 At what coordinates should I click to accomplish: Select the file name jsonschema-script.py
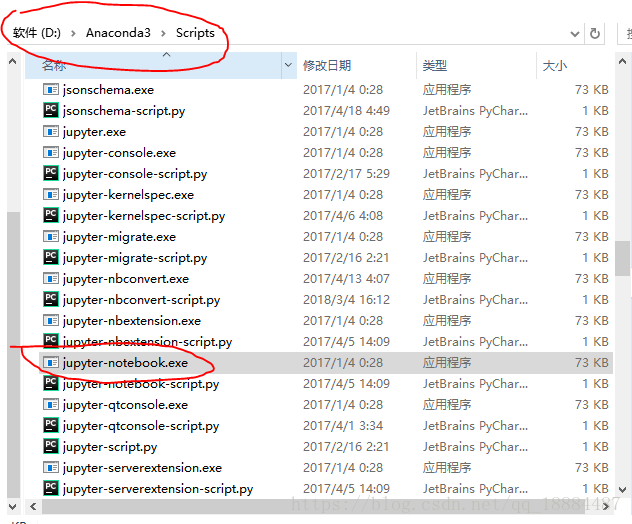pyautogui.click(x=124, y=111)
